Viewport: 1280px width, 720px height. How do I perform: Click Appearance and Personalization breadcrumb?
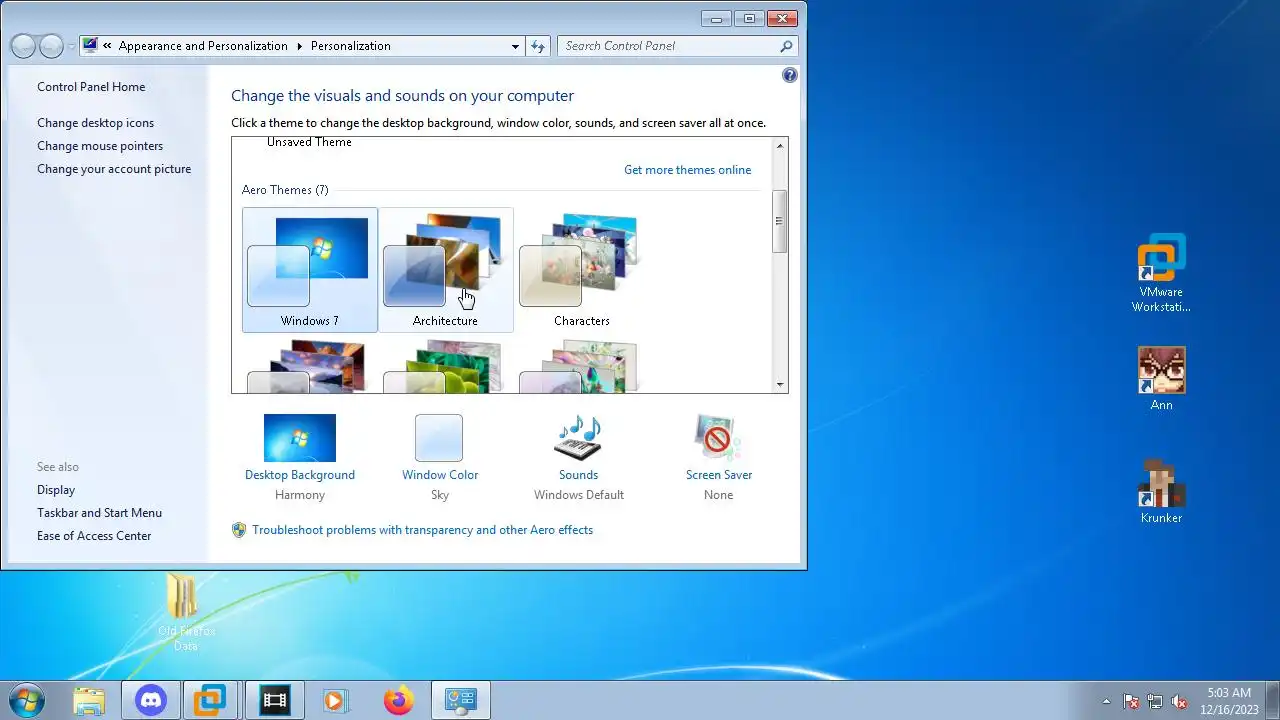point(203,46)
